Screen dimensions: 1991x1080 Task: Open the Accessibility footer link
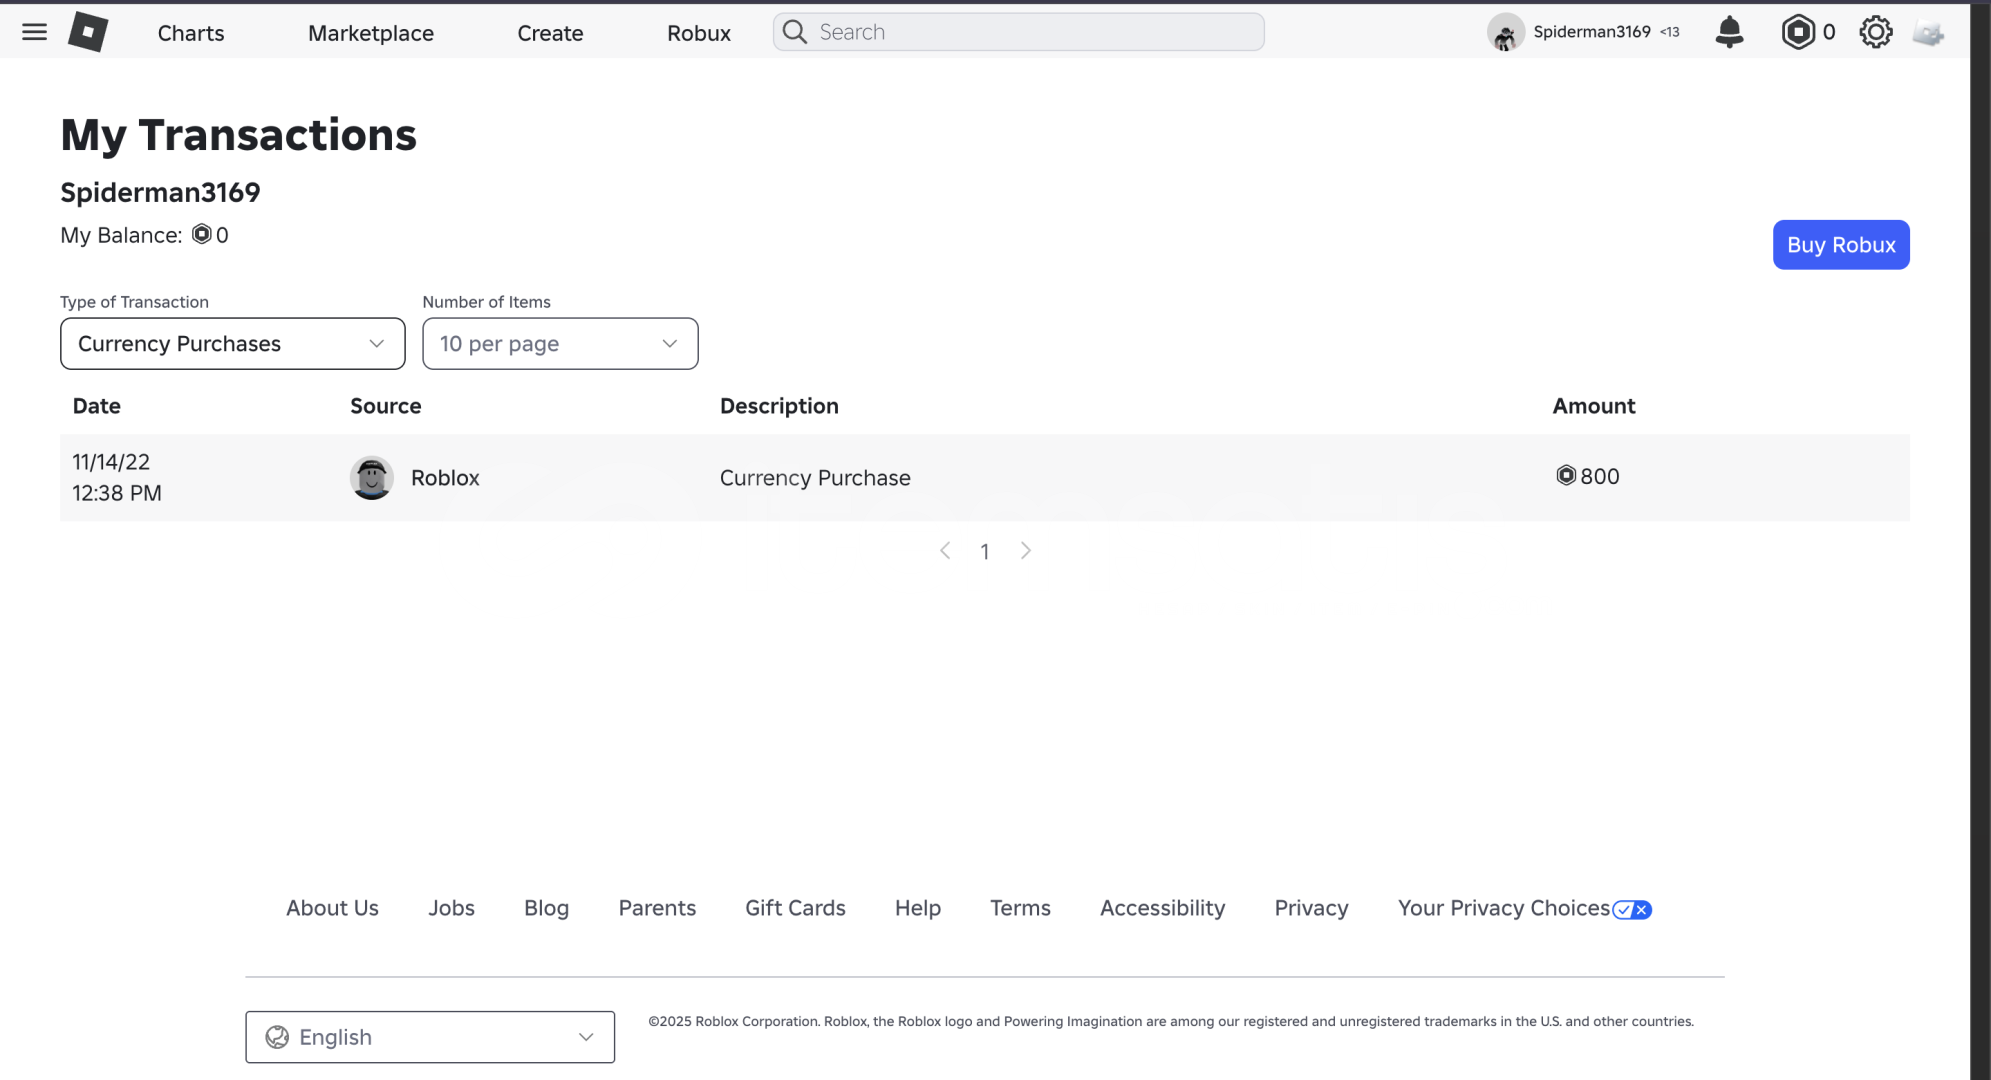[1162, 908]
